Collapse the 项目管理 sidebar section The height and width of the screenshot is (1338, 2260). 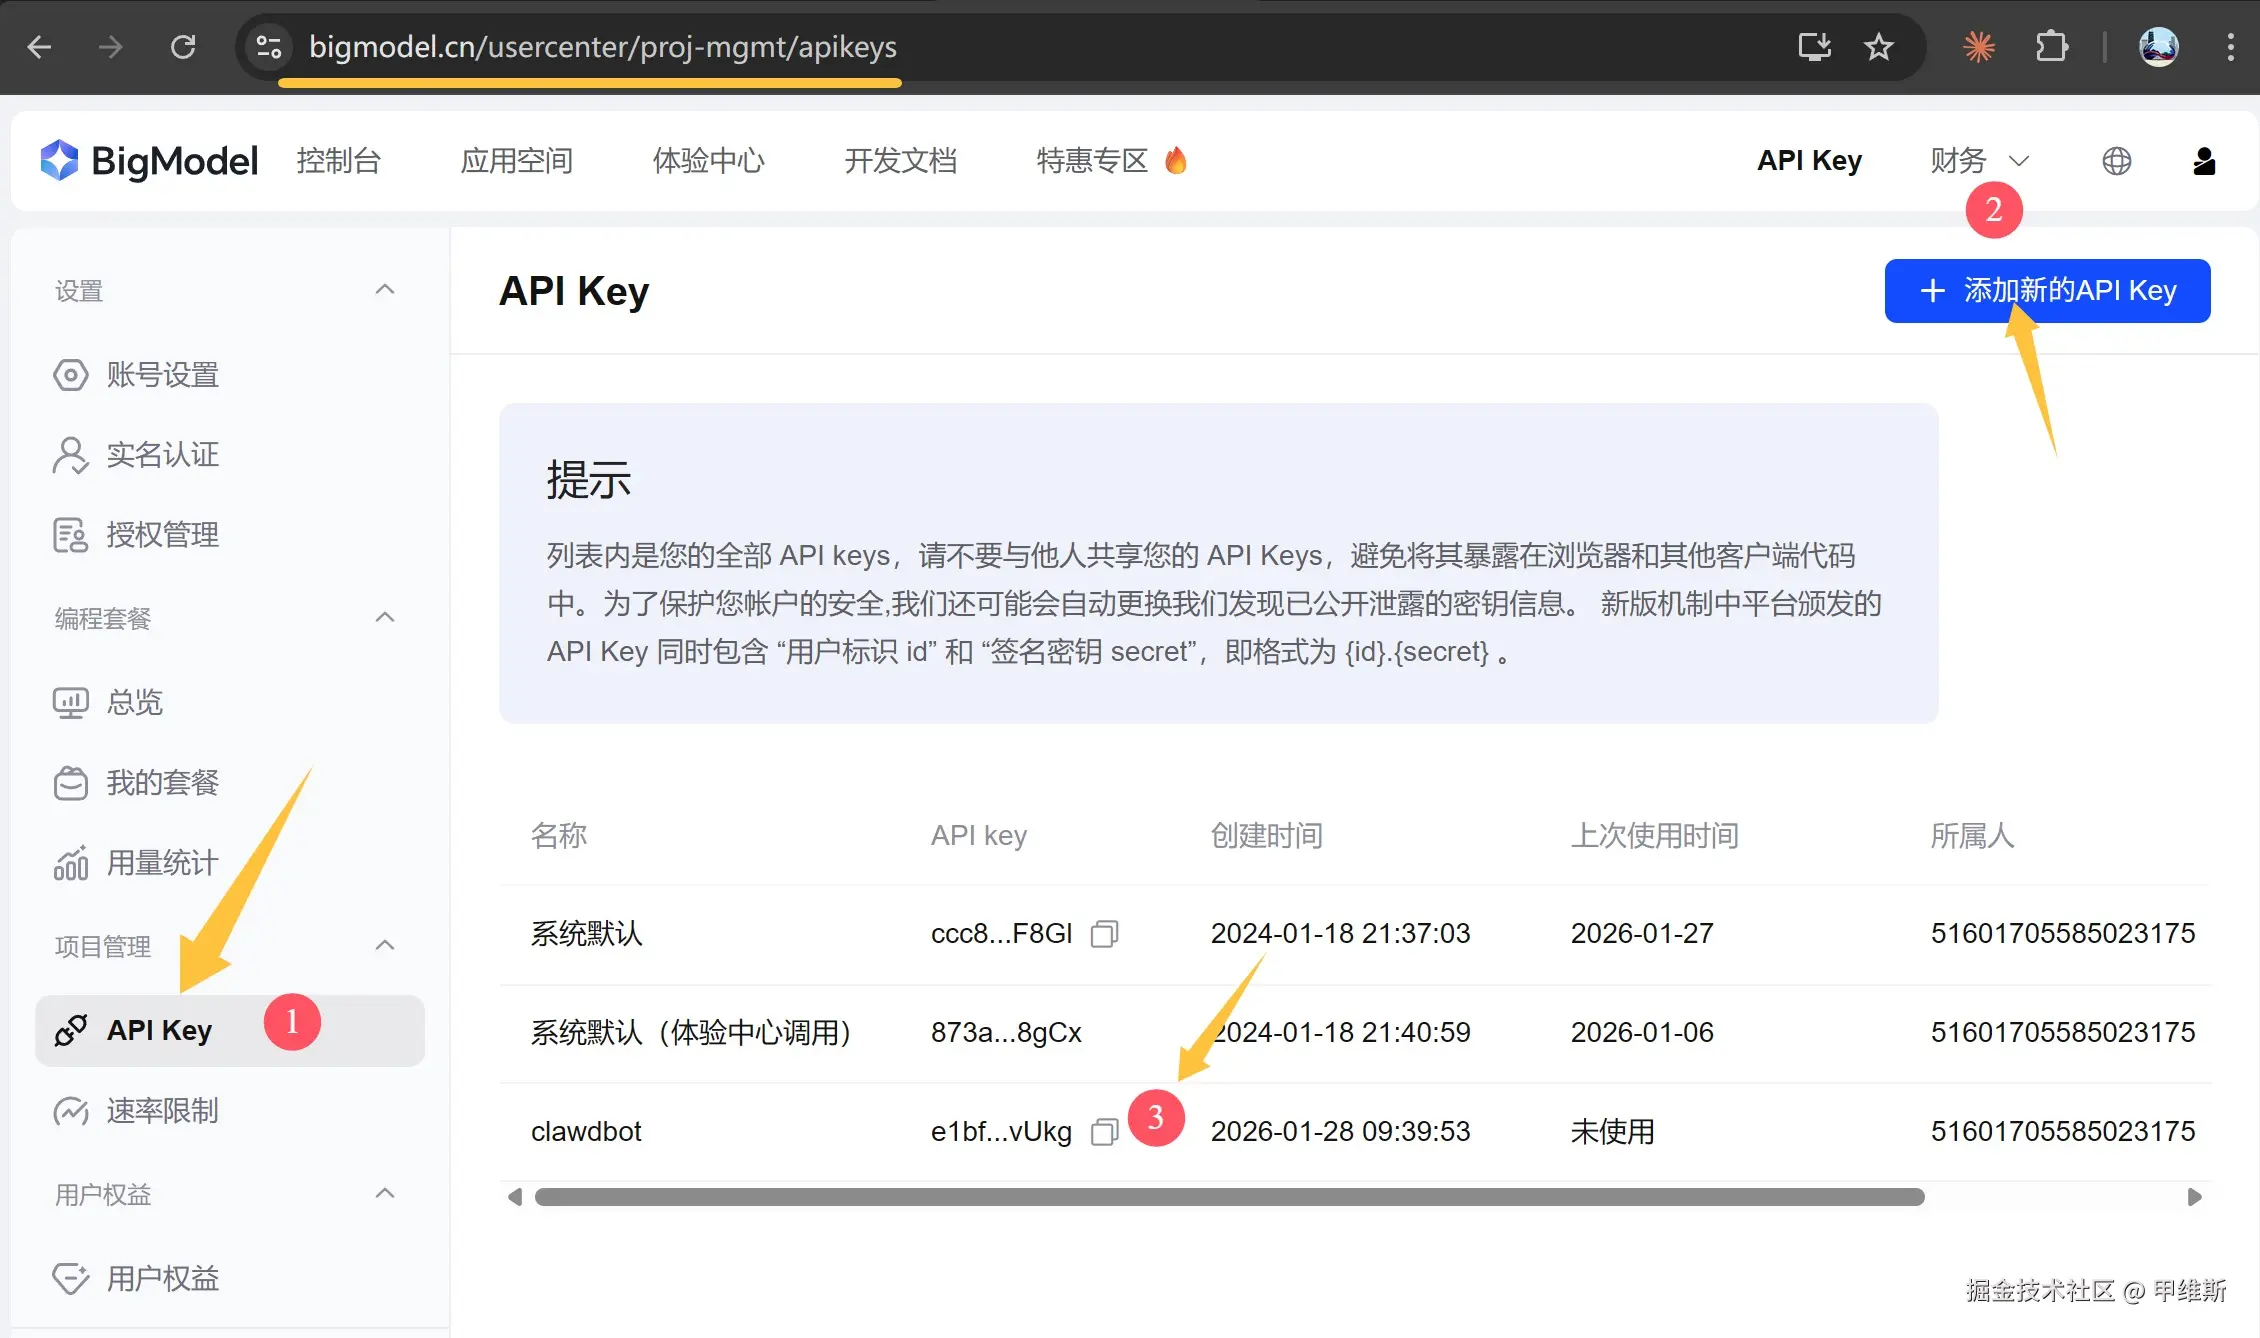pos(385,946)
